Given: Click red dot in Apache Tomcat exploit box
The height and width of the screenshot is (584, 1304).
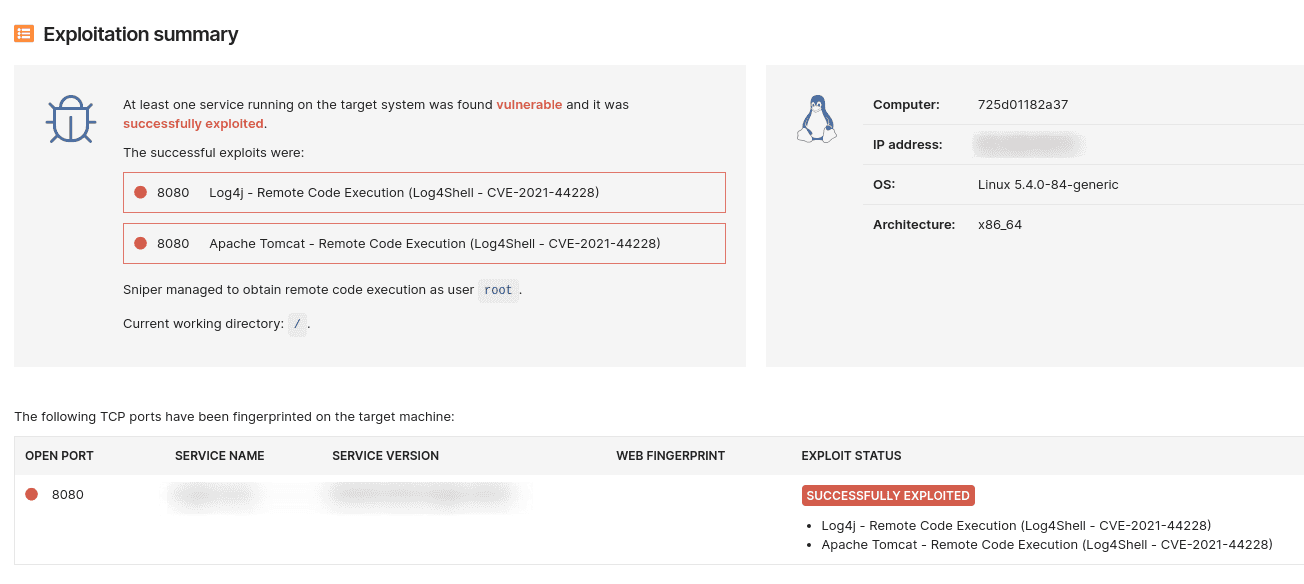Looking at the screenshot, I should [x=140, y=243].
